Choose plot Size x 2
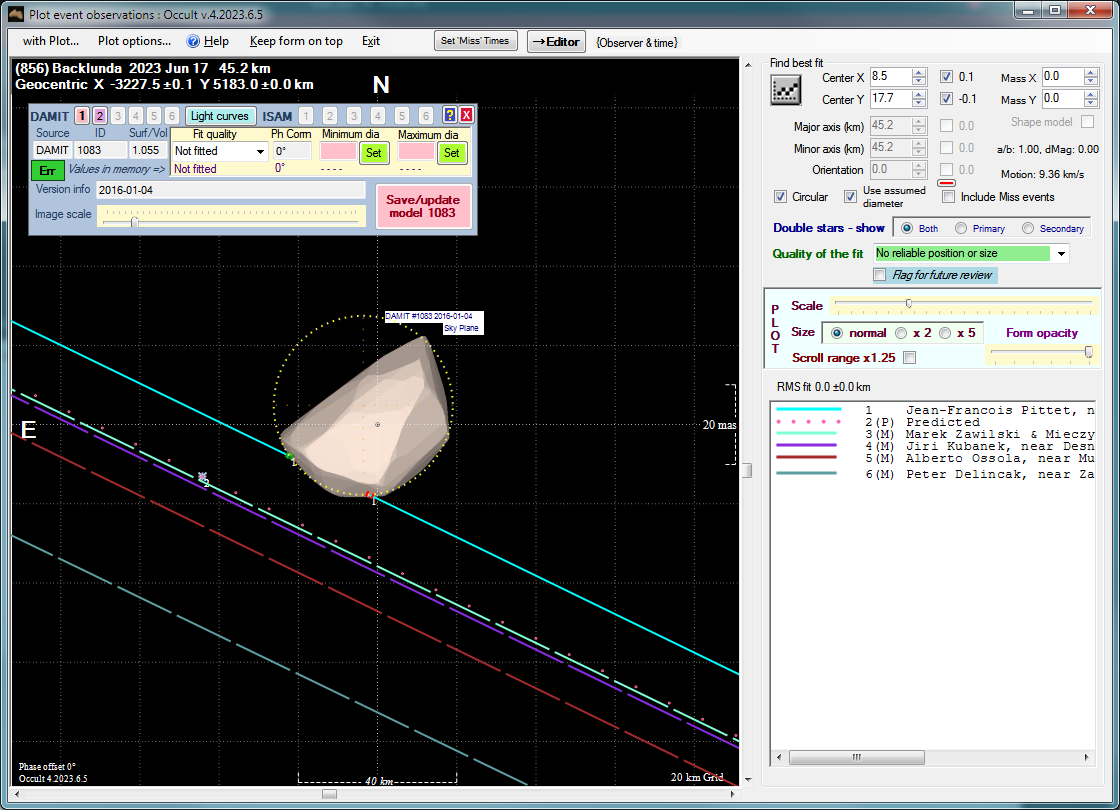Image resolution: width=1120 pixels, height=810 pixels. 901,334
